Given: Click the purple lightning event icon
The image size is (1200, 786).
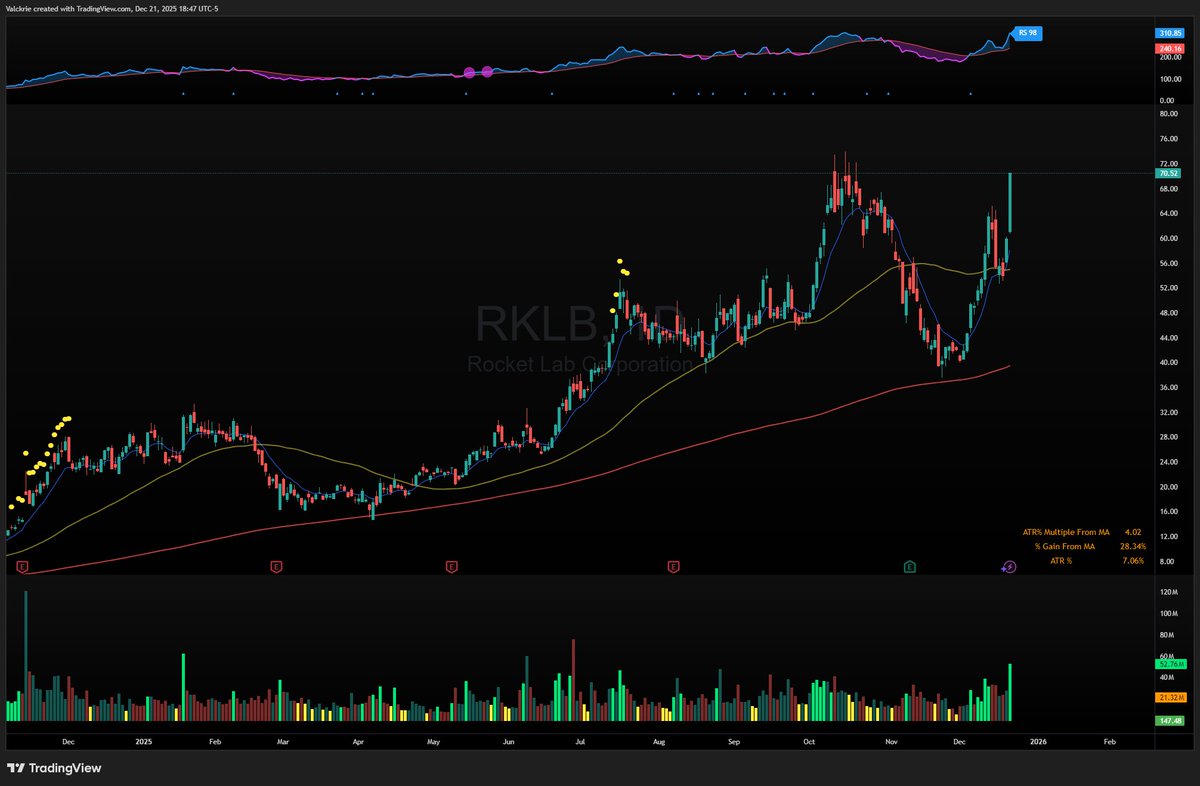Looking at the screenshot, I should [1009, 567].
